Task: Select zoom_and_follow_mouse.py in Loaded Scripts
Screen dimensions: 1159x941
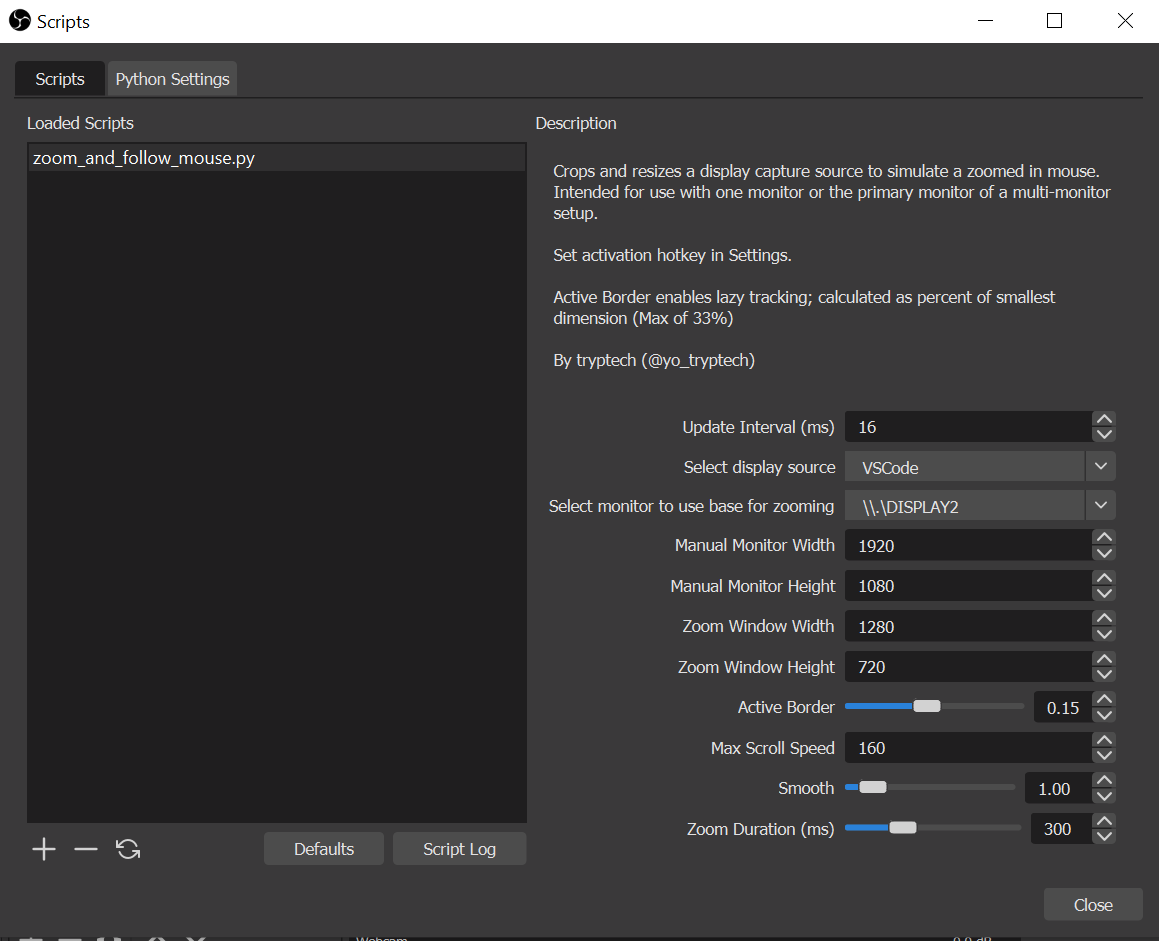Action: [276, 158]
